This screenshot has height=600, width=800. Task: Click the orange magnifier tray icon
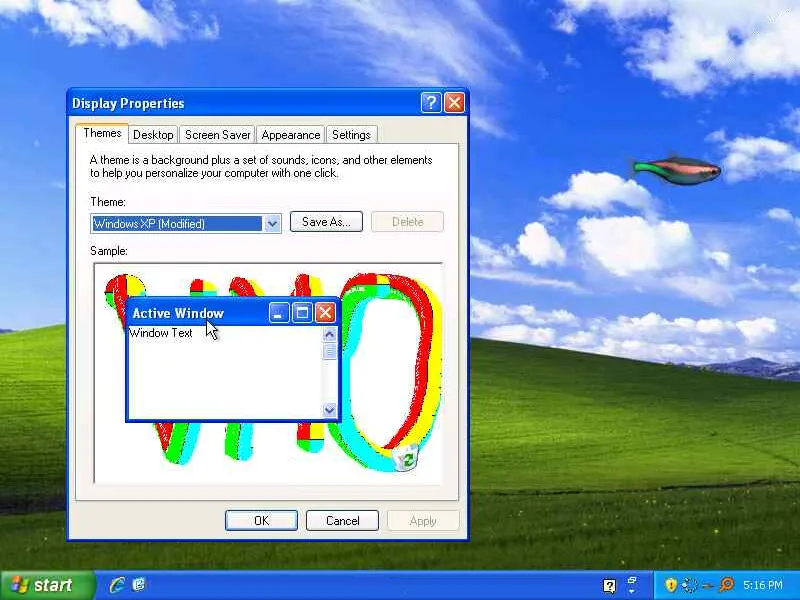point(727,584)
